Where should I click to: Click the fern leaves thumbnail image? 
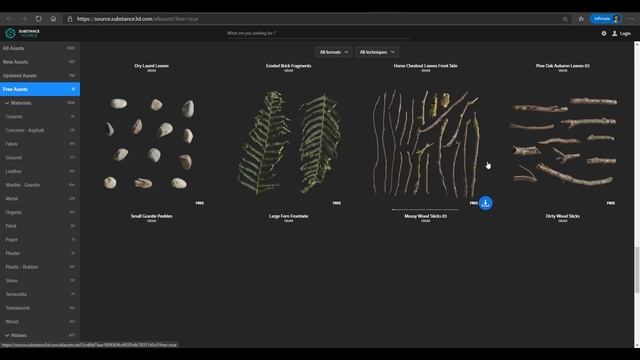(x=289, y=143)
